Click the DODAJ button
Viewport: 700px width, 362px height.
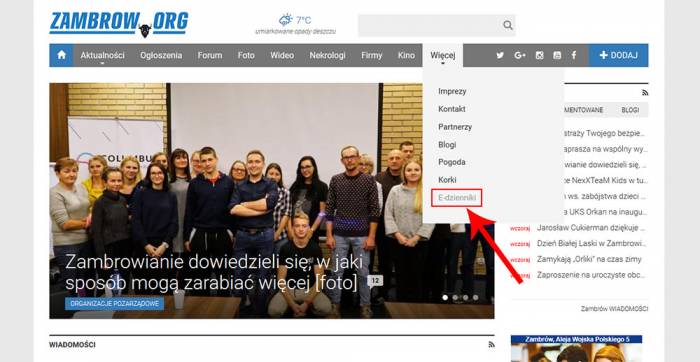618,55
